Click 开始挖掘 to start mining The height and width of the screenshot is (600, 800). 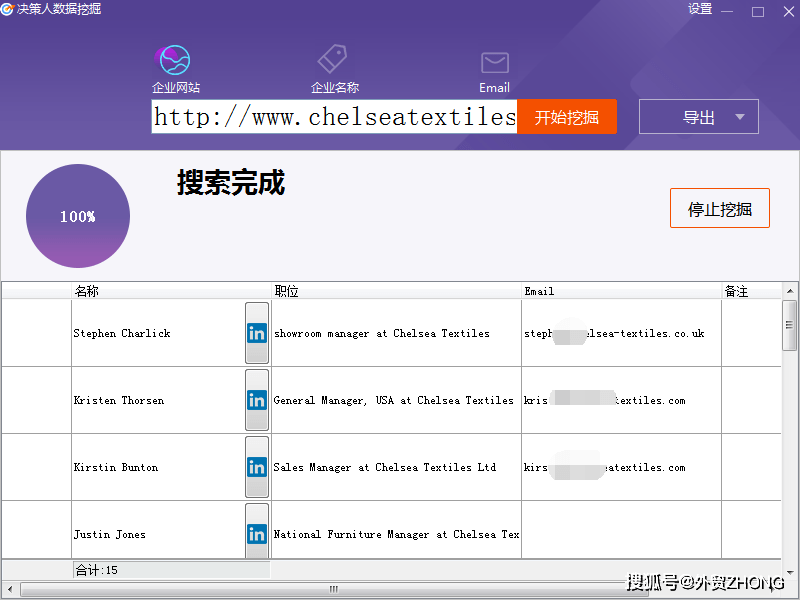[x=567, y=117]
